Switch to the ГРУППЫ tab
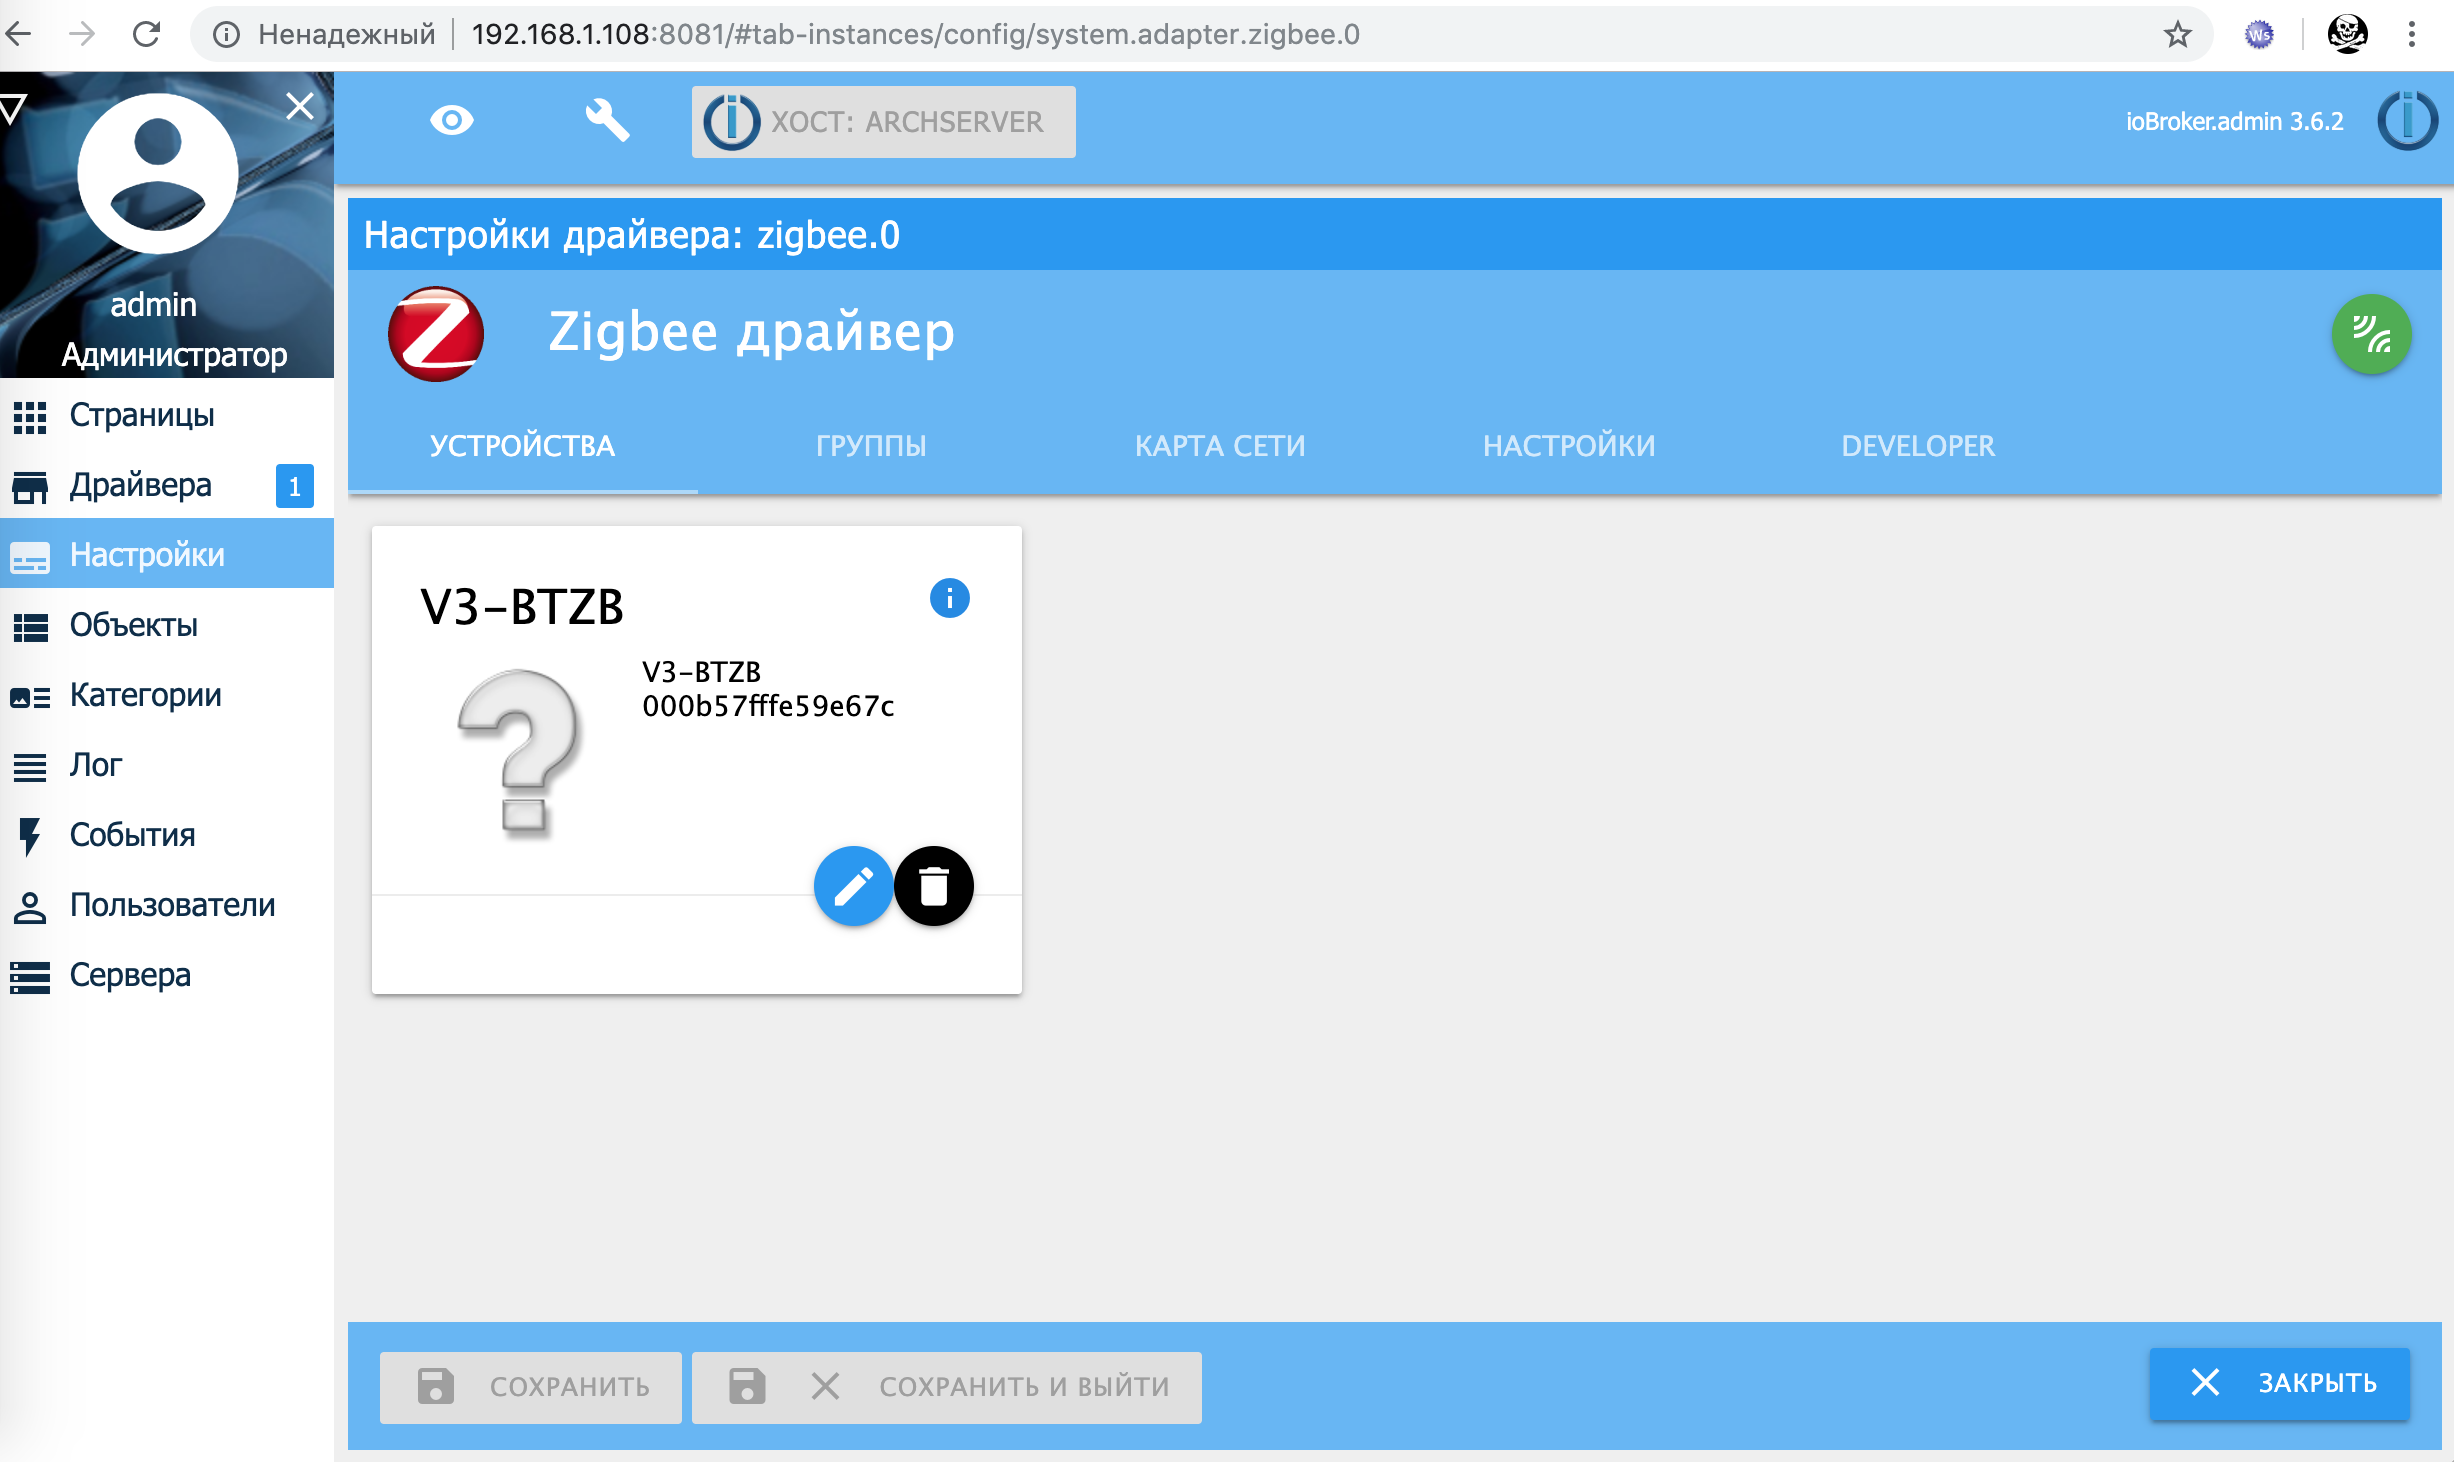 pyautogui.click(x=871, y=446)
